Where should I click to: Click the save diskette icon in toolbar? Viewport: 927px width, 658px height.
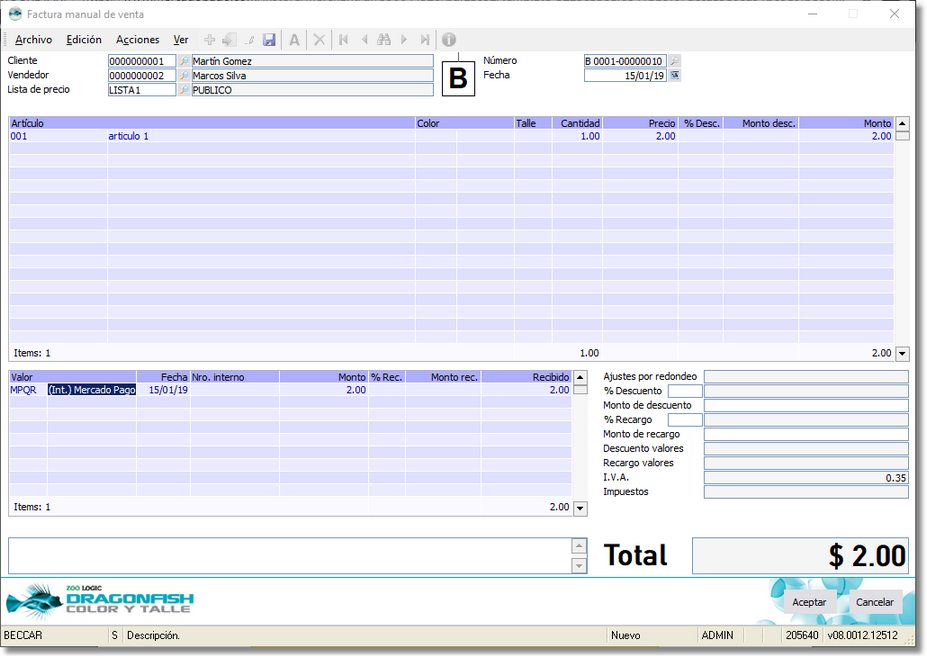click(269, 40)
